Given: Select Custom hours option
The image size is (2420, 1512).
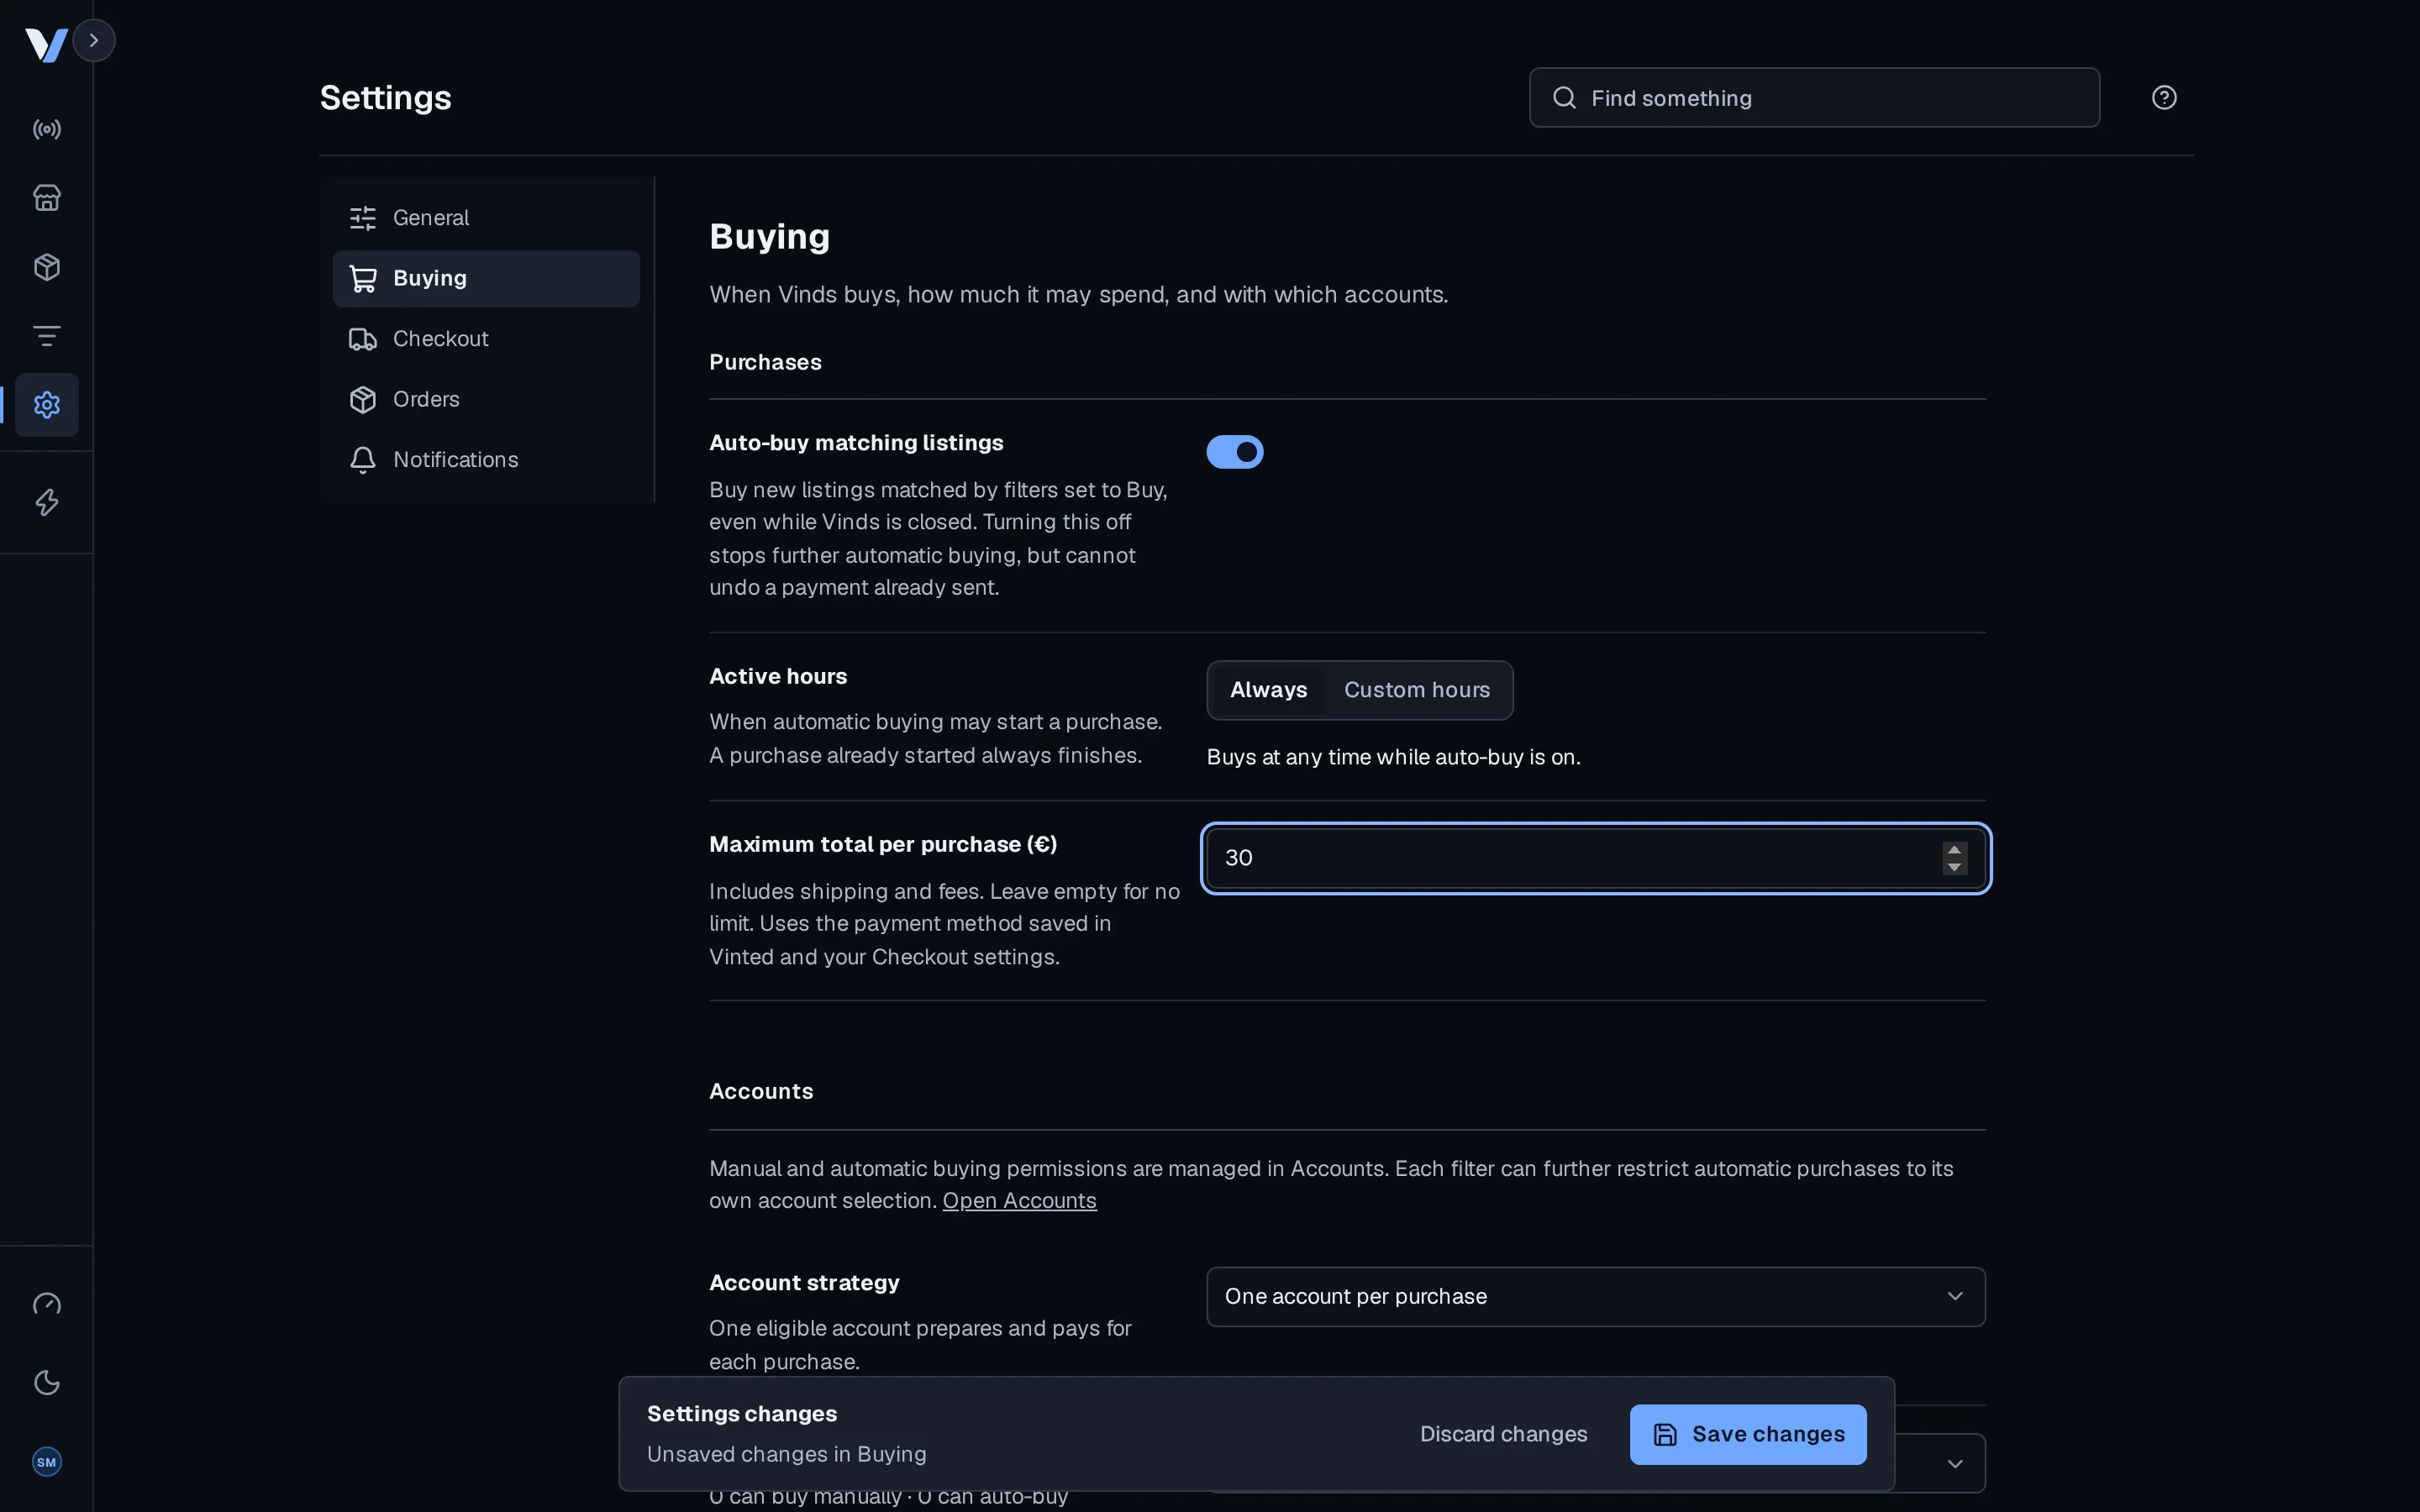Looking at the screenshot, I should coord(1416,690).
